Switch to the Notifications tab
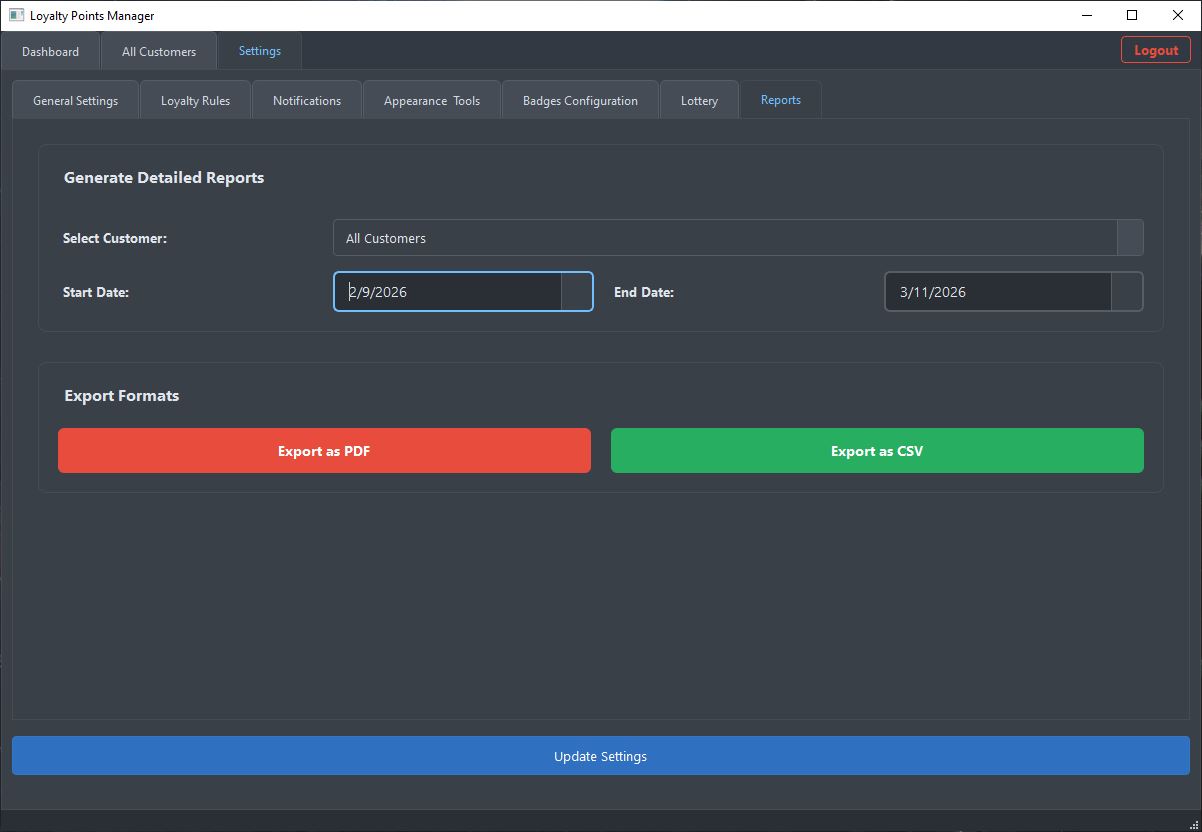 coord(306,101)
